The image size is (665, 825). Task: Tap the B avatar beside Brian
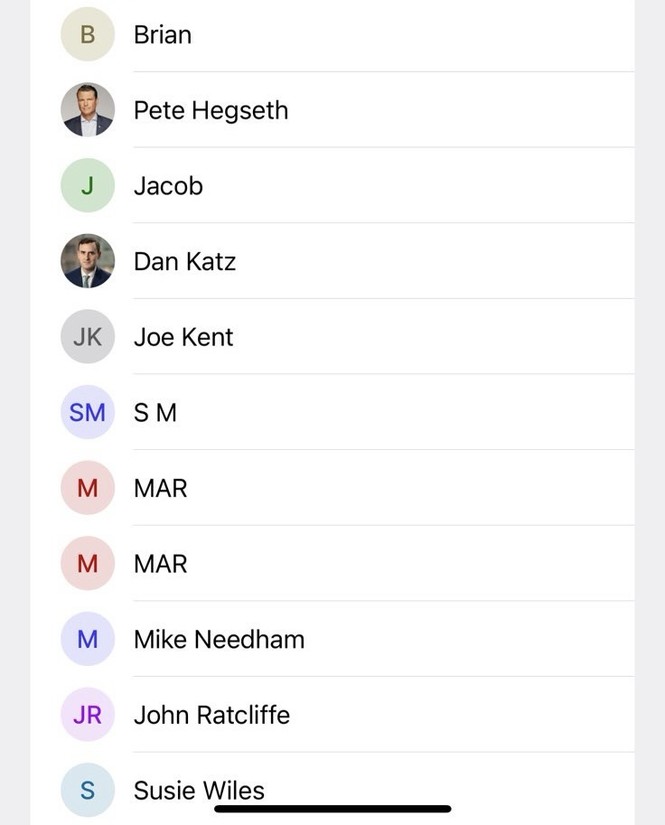coord(87,35)
